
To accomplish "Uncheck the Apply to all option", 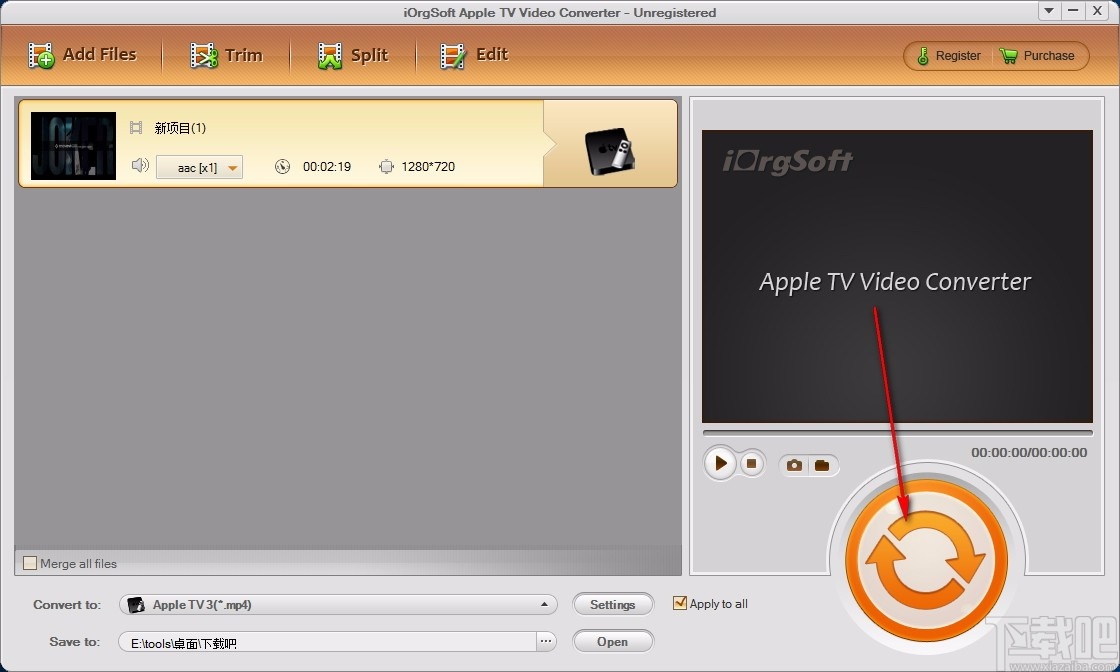I will [x=680, y=603].
